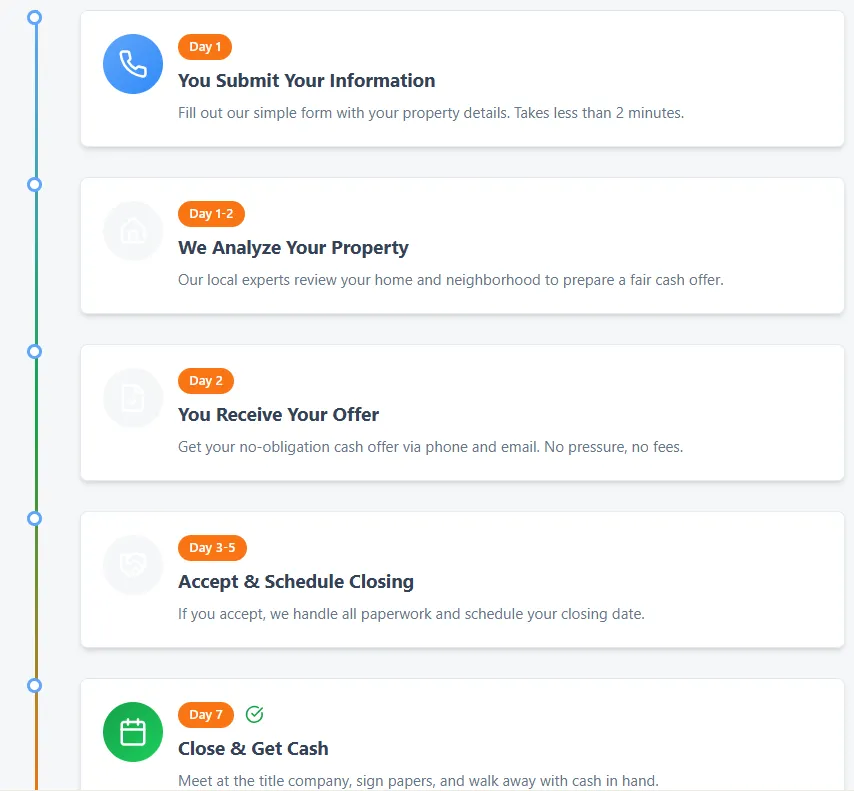Click the green calendar icon circle
Viewport: 854px width, 791px height.
(133, 732)
